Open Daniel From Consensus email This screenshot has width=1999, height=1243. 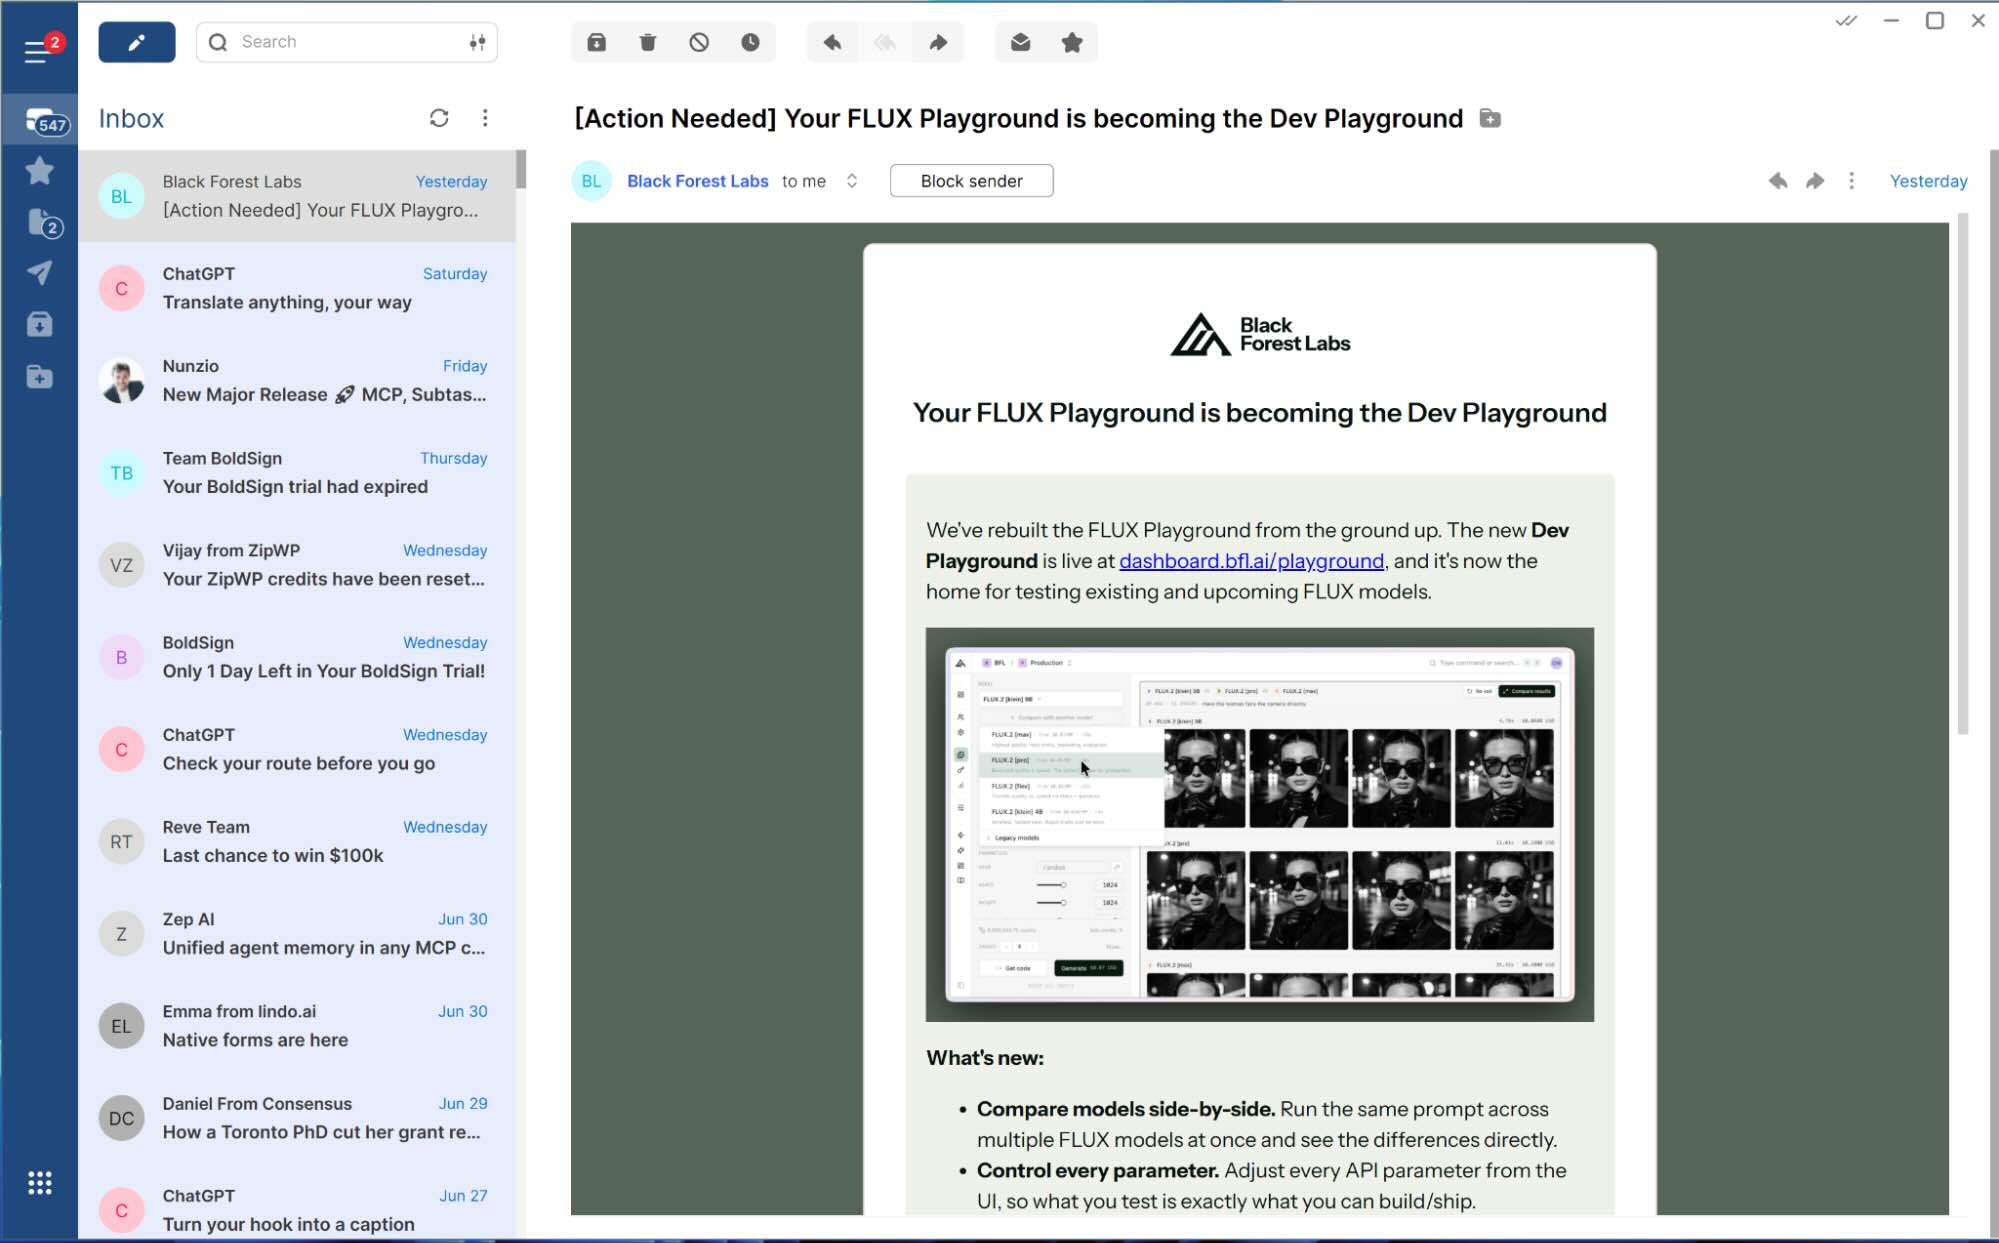click(x=297, y=1118)
